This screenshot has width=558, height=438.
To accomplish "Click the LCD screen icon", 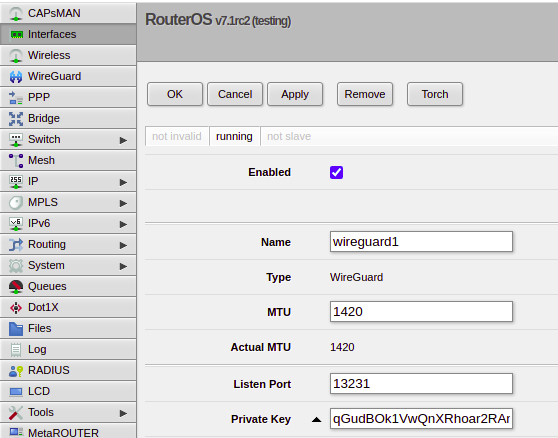I will tap(16, 391).
